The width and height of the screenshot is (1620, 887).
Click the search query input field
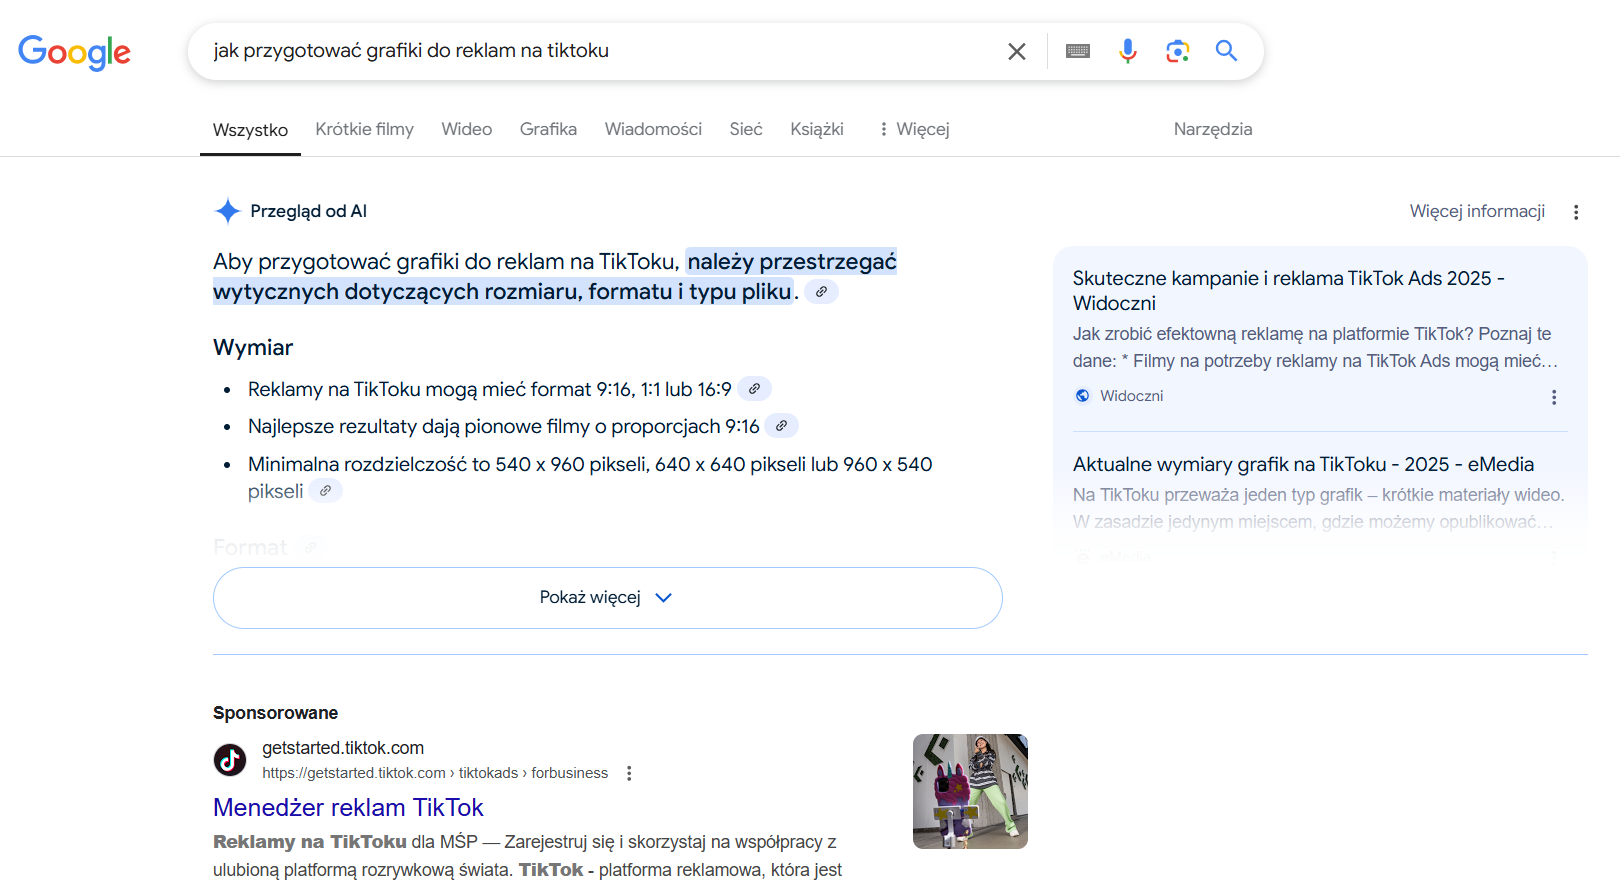[600, 51]
